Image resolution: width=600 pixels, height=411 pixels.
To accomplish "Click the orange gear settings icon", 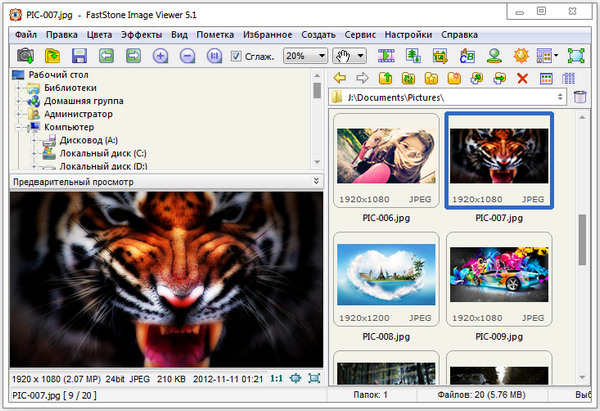I will [520, 56].
